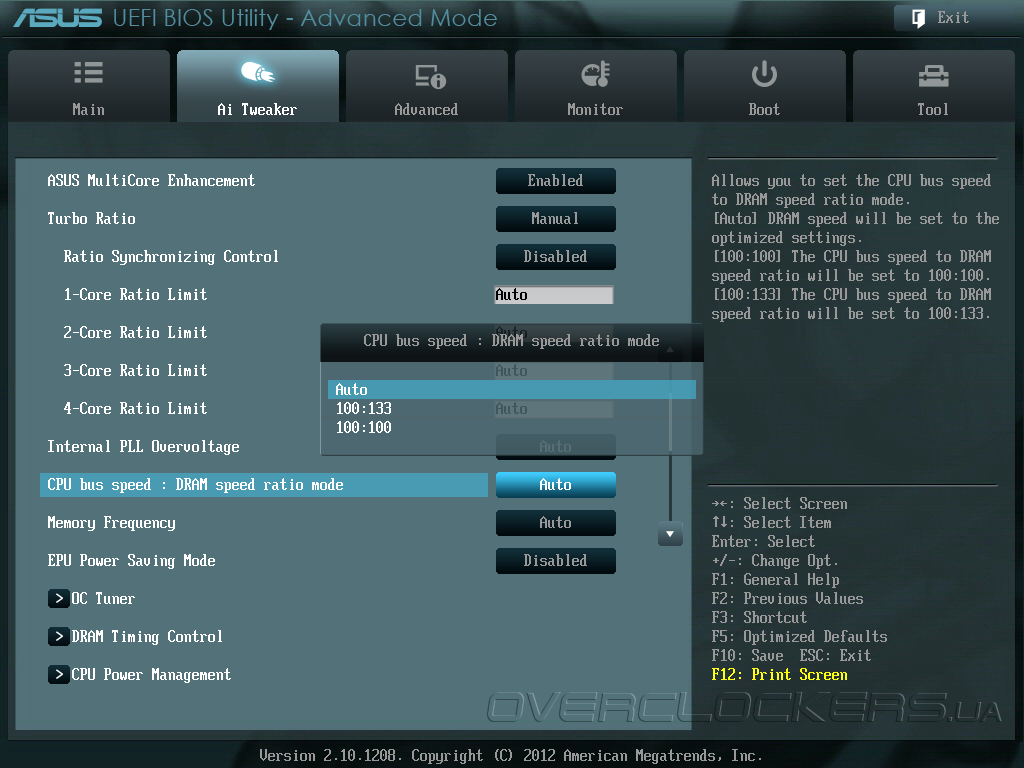Click the Tool tab printer icon

[x=933, y=76]
